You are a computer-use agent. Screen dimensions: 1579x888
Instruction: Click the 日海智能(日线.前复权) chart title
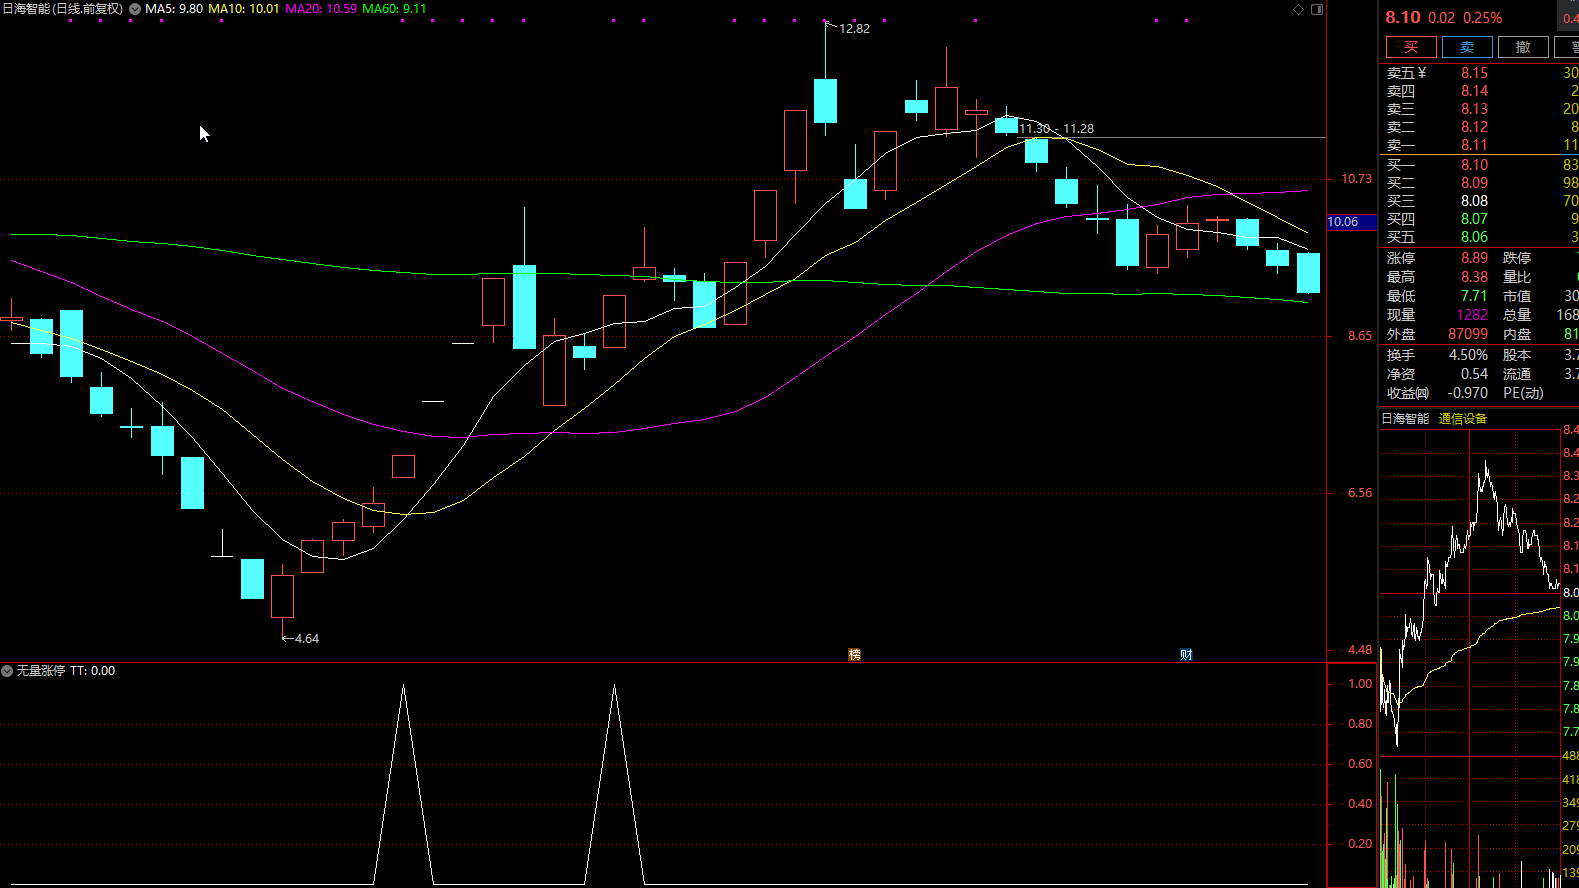[63, 9]
